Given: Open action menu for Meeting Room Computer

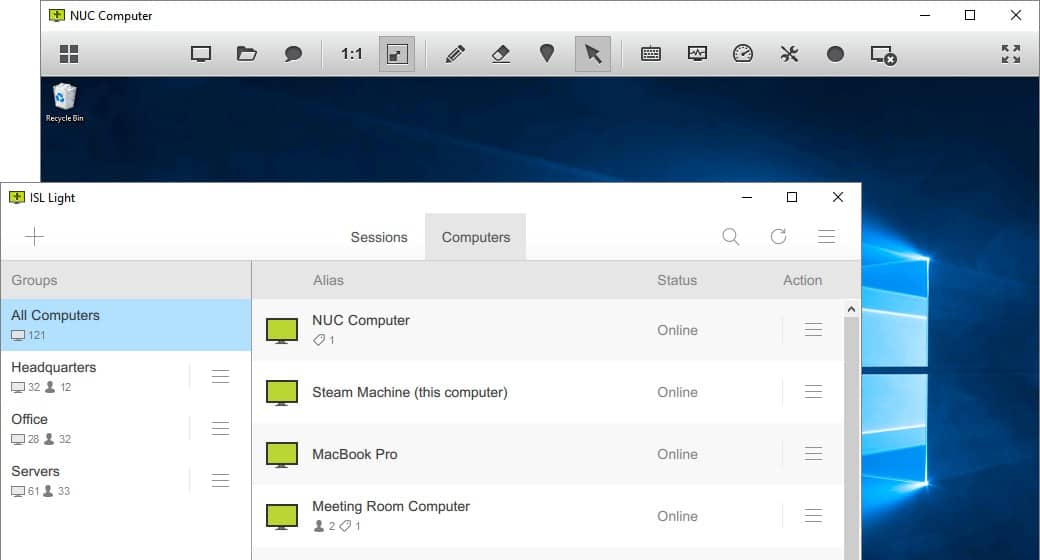Looking at the screenshot, I should pos(813,516).
